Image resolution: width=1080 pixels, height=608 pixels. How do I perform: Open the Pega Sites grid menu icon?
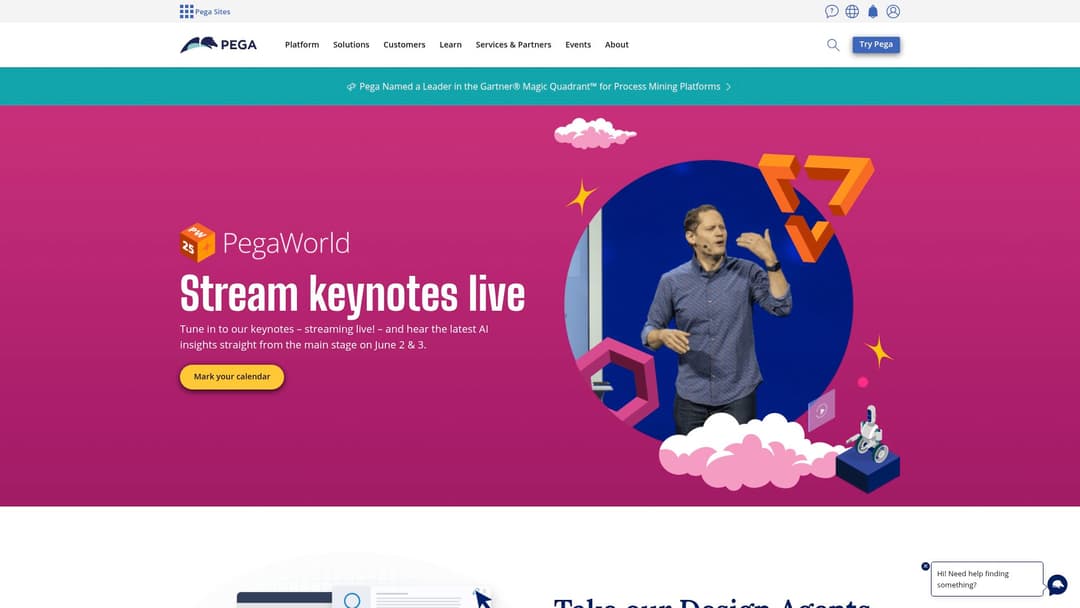tap(186, 11)
